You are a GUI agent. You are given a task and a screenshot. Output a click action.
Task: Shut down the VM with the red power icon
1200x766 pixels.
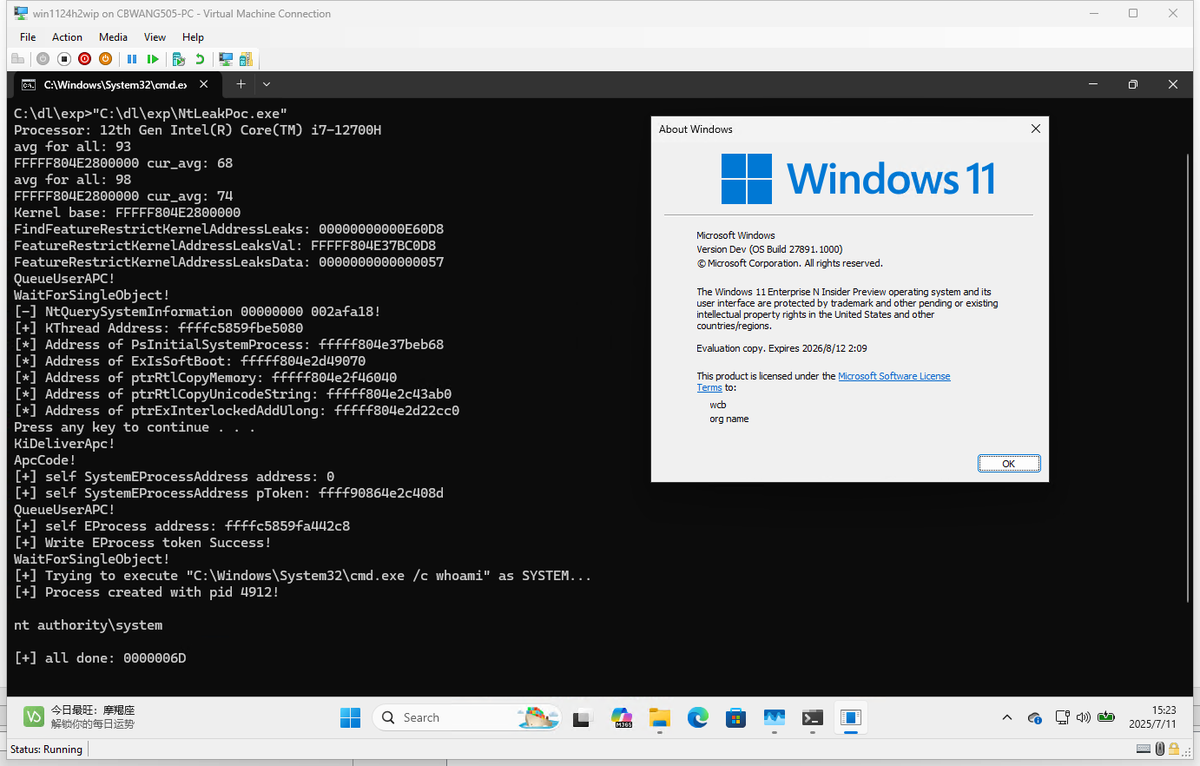[x=85, y=59]
